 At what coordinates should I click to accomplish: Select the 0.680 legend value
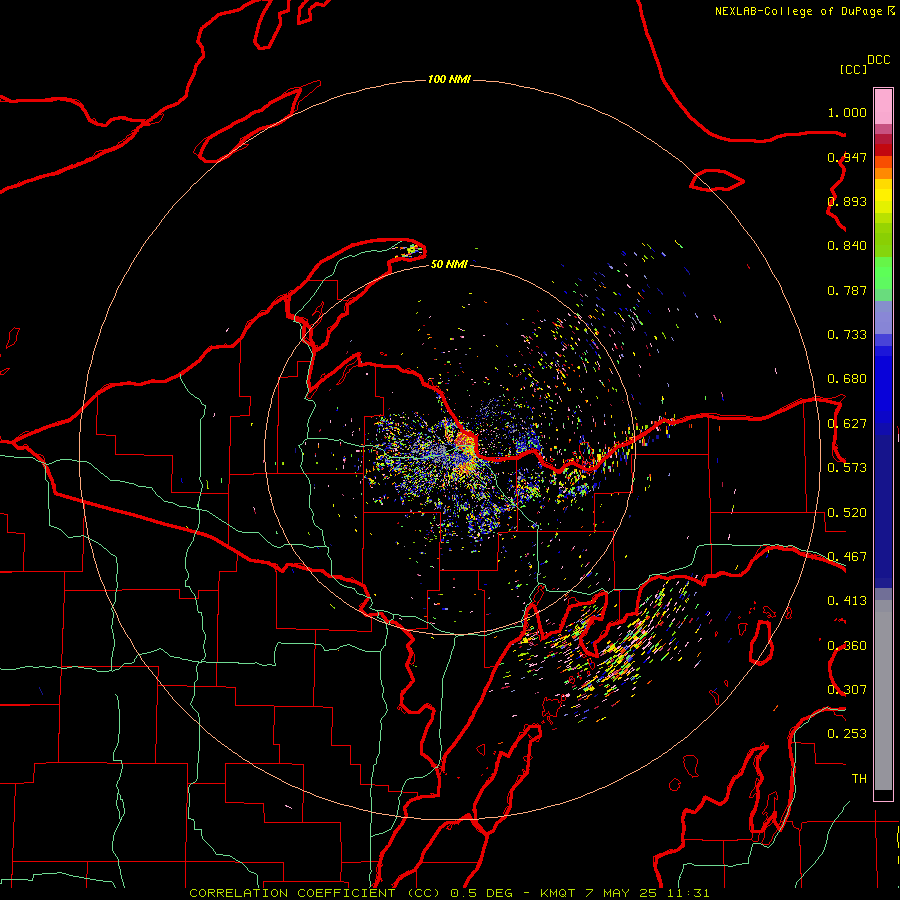coord(847,379)
